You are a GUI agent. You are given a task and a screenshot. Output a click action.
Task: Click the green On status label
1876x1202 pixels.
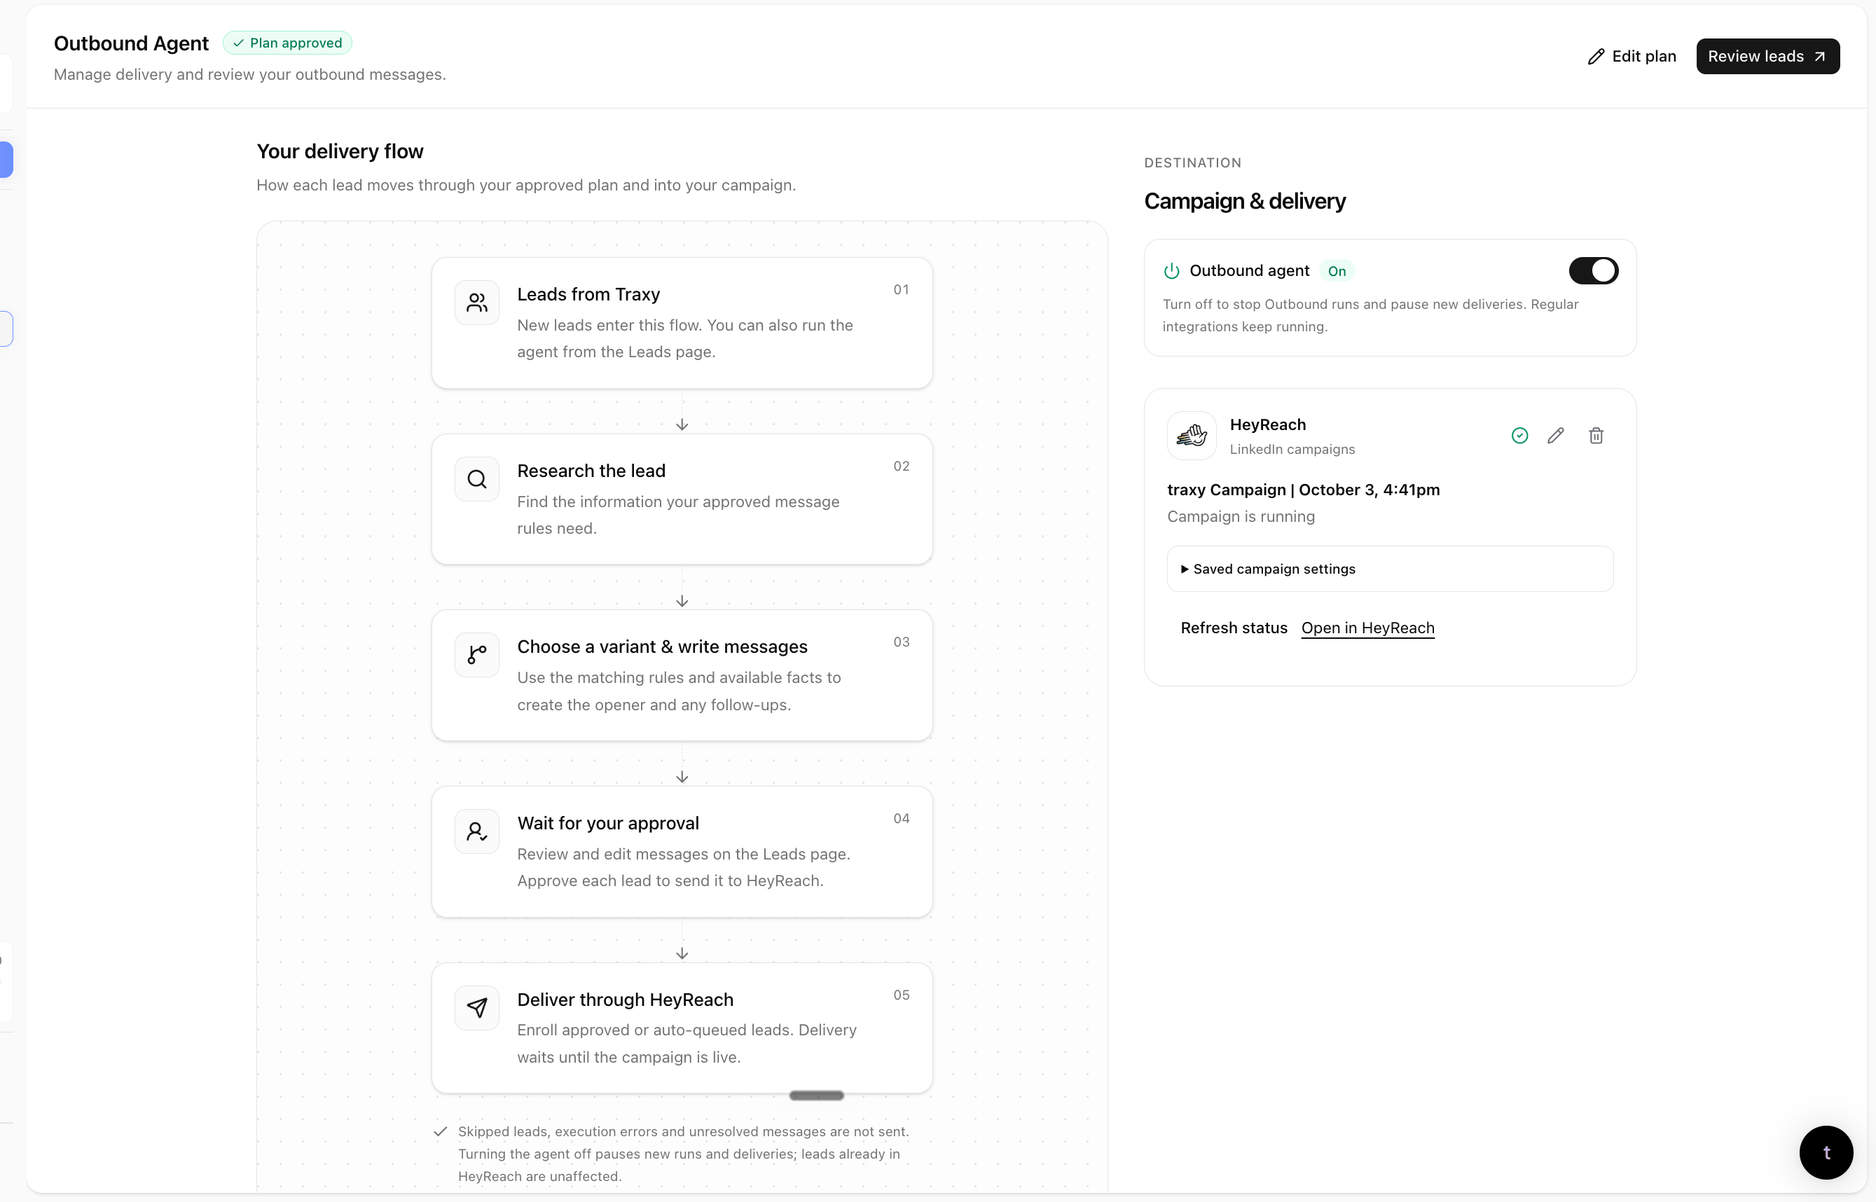1337,271
